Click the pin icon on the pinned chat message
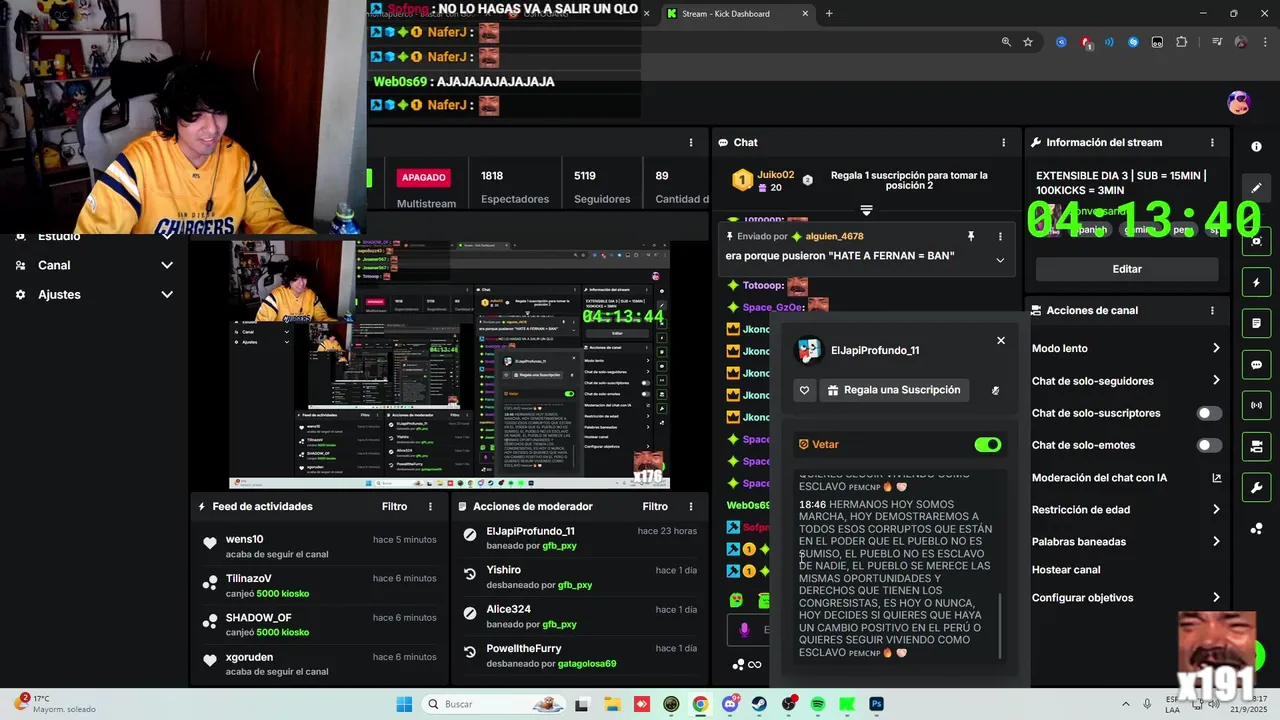Screen dimensions: 1280x720 tap(970, 236)
